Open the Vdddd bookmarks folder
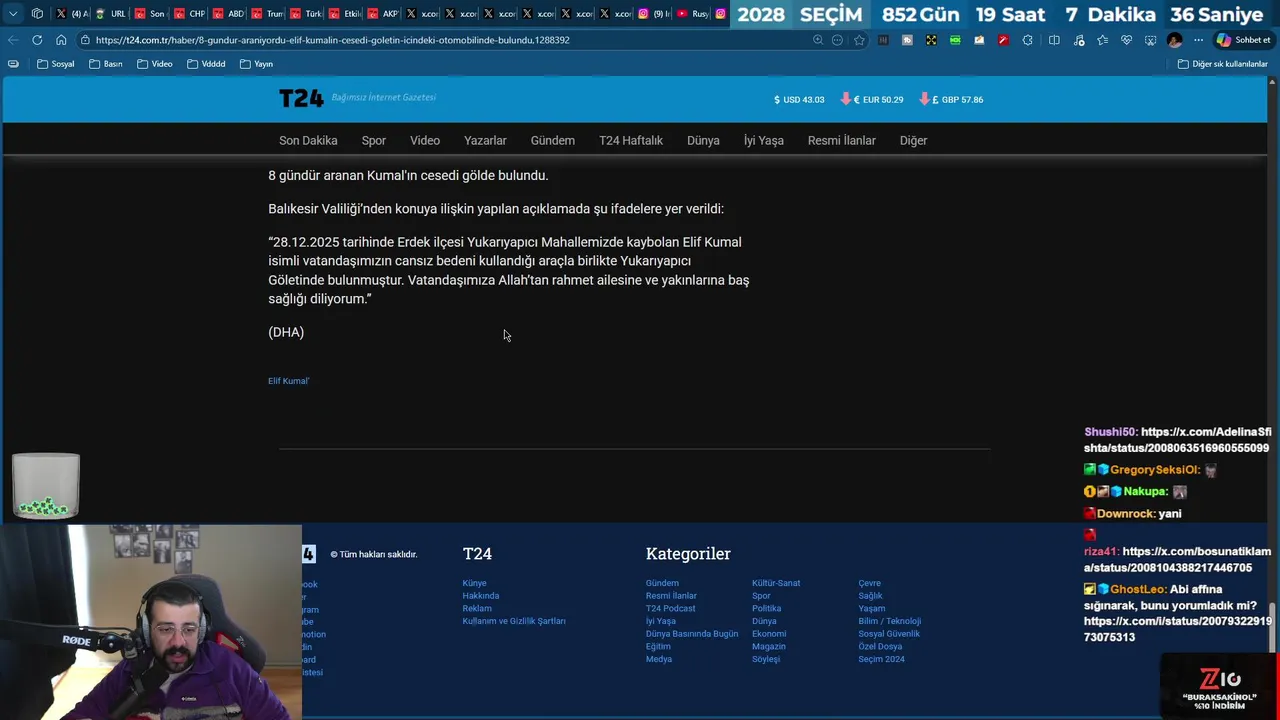This screenshot has height=720, width=1280. click(207, 64)
